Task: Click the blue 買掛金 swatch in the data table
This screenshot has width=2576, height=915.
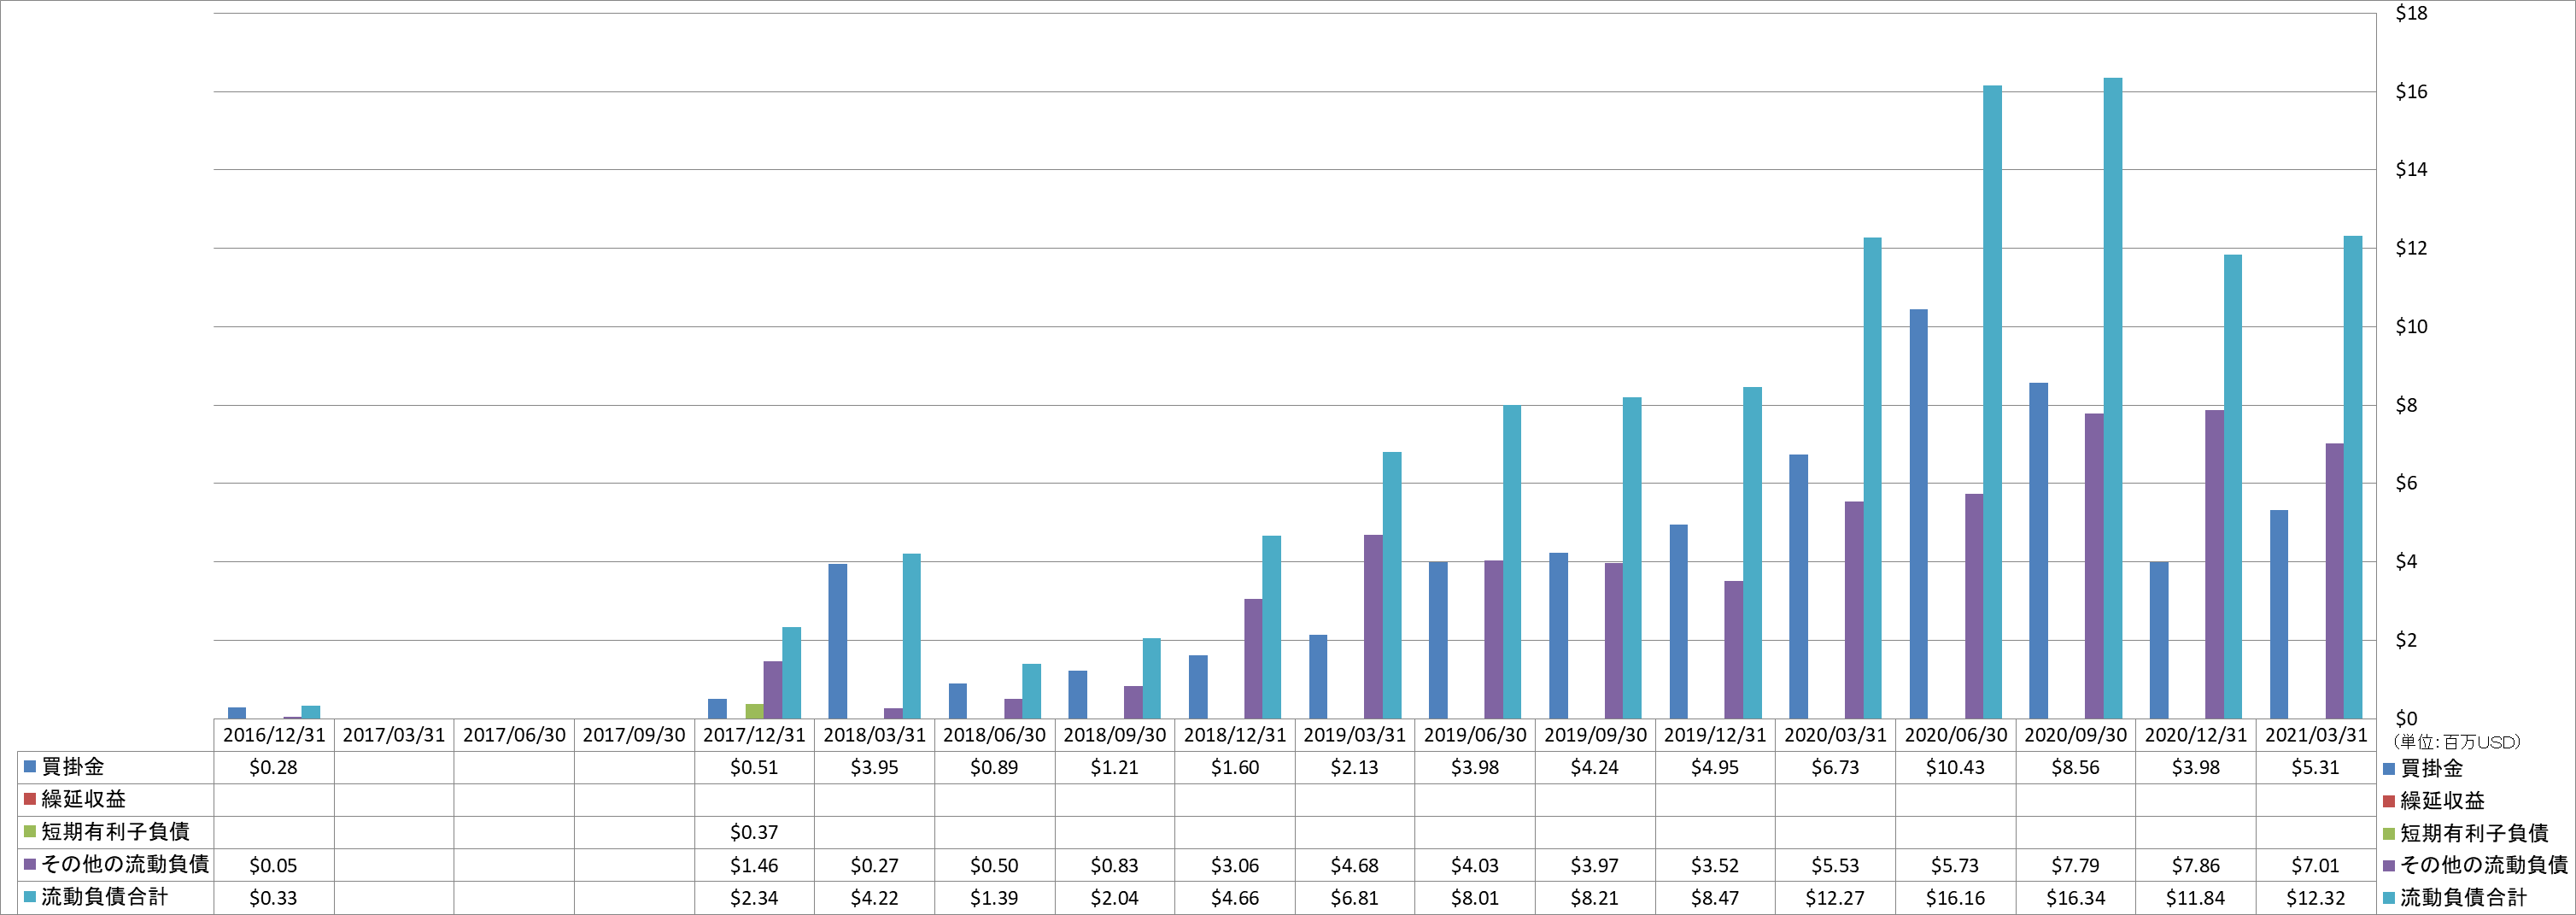Action: coord(30,766)
